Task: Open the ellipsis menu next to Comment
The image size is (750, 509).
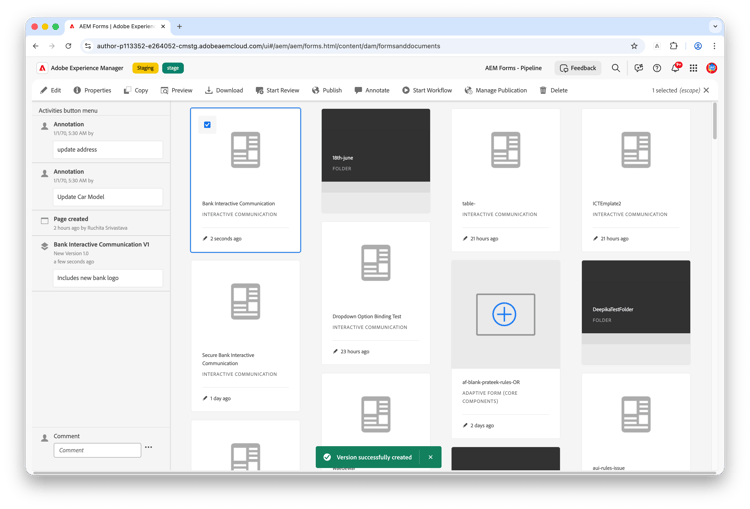Action: pos(148,447)
